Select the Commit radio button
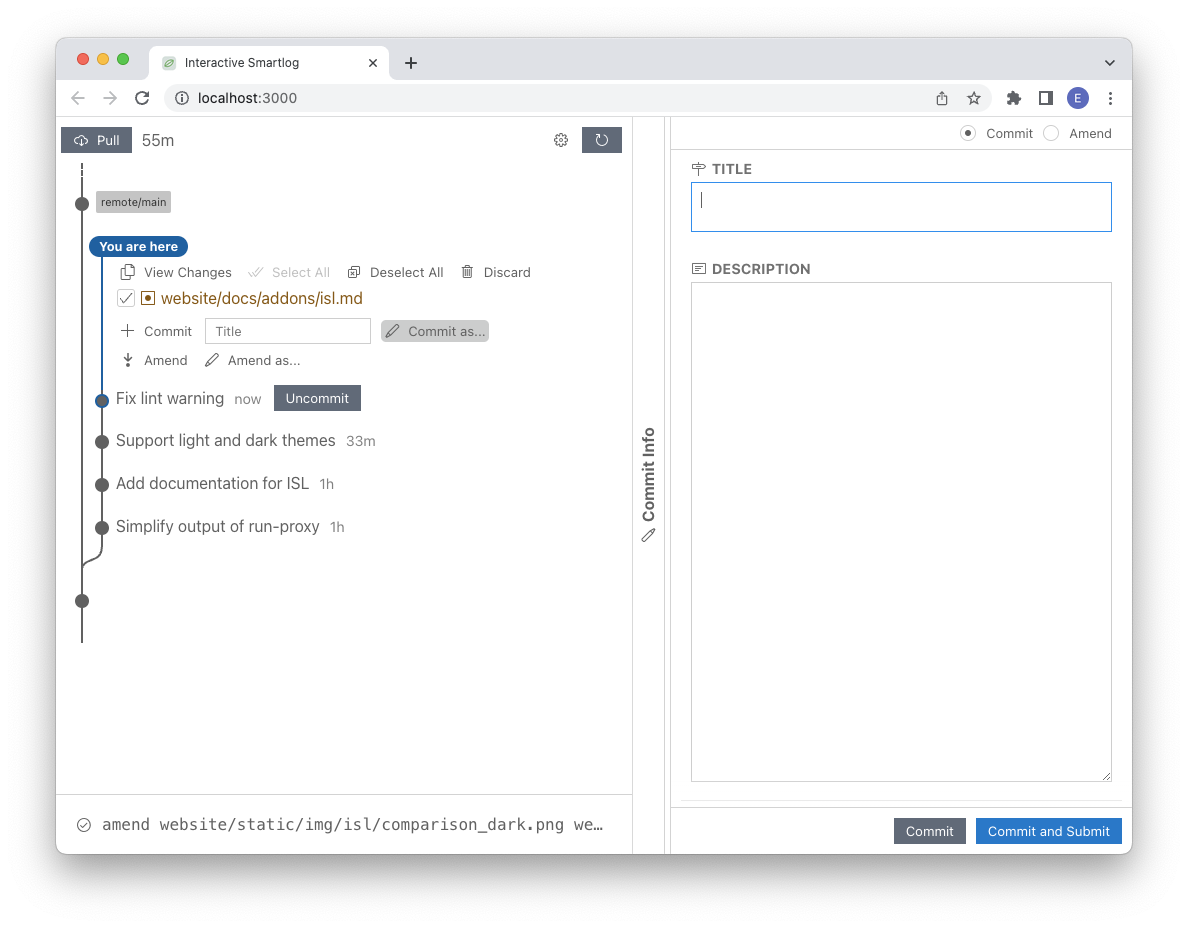Screen dimensions: 1188x928 pyautogui.click(x=967, y=132)
